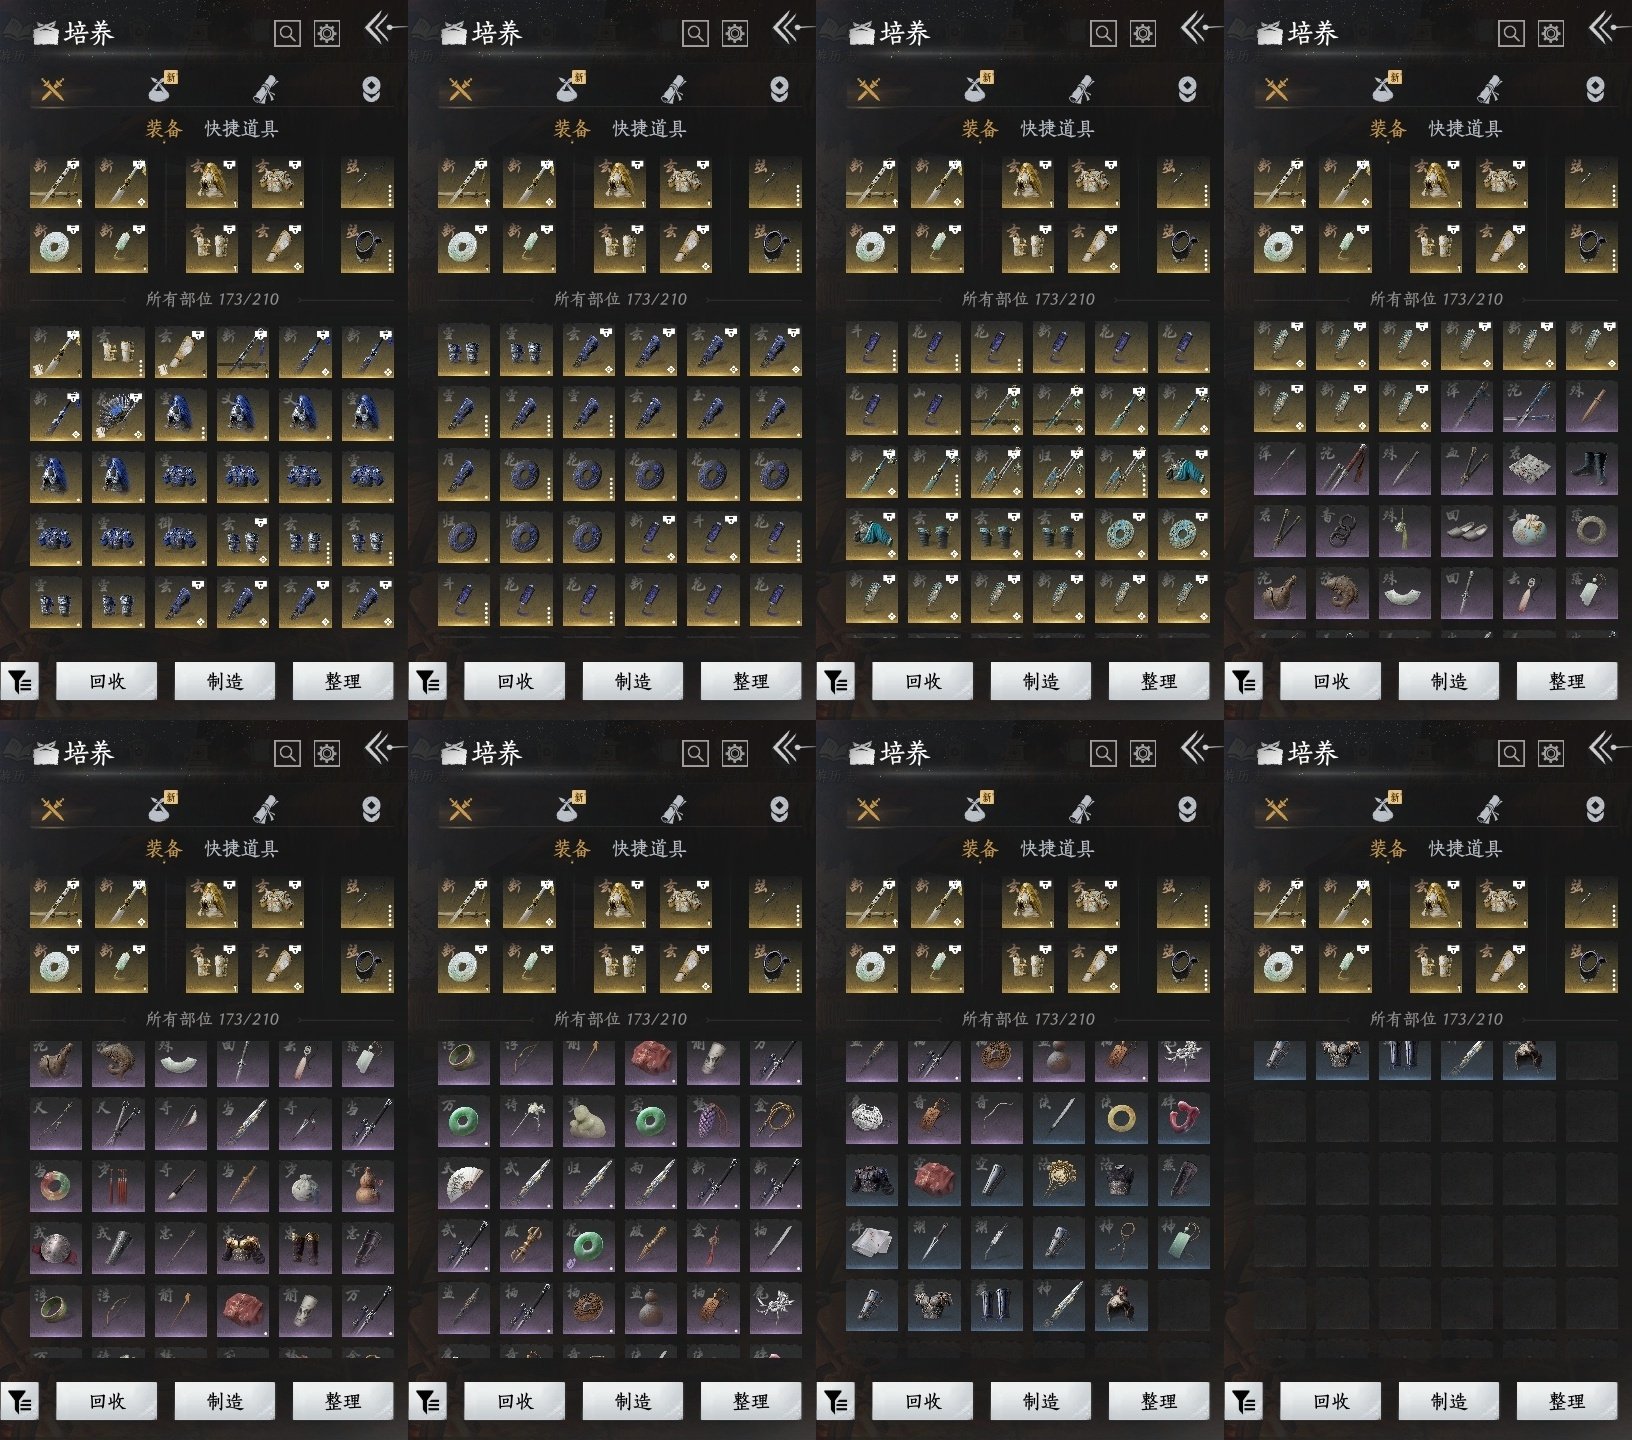
Task: Open settings gear in the top-left panel
Action: tap(327, 33)
